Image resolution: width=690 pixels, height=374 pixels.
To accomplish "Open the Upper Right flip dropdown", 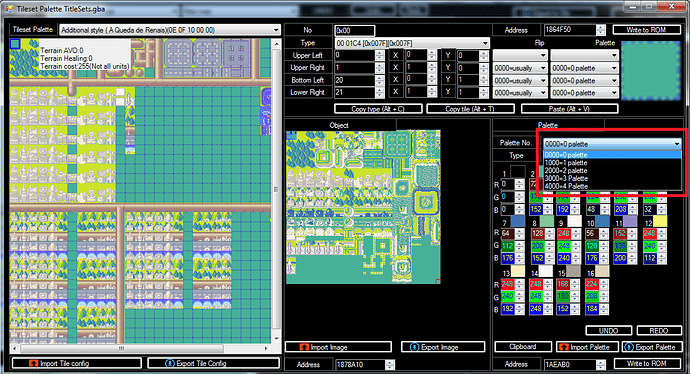I will point(520,68).
